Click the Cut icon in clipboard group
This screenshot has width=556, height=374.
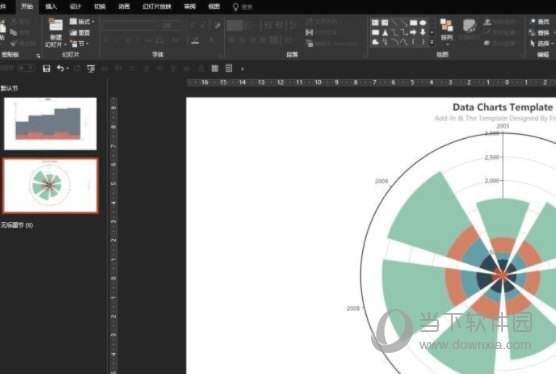14,22
